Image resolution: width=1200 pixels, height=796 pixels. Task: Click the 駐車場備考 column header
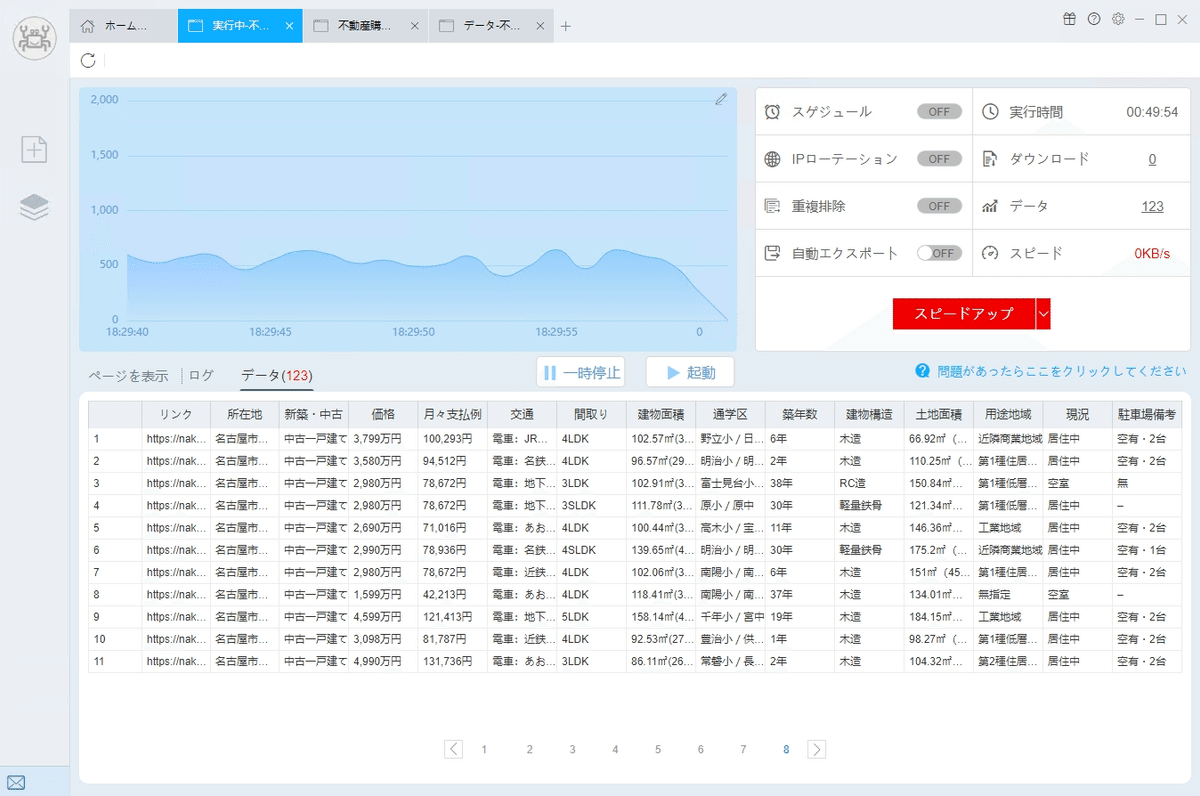(x=1146, y=414)
